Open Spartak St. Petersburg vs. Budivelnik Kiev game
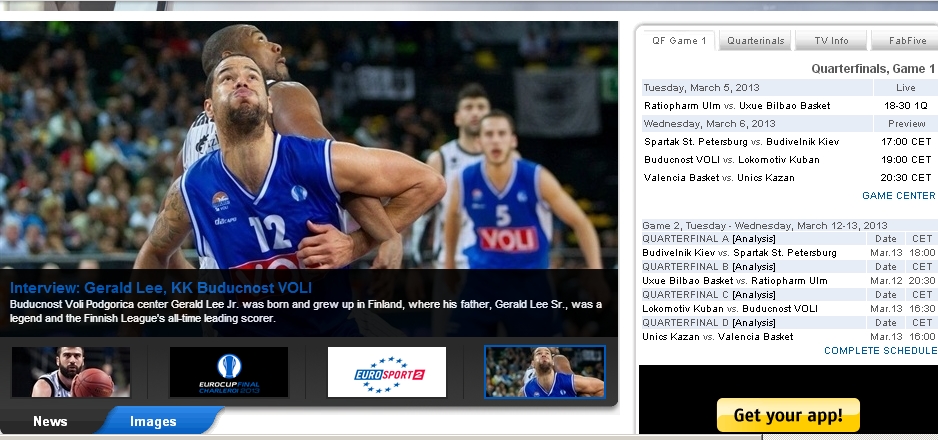The height and width of the screenshot is (440, 938). click(742, 142)
